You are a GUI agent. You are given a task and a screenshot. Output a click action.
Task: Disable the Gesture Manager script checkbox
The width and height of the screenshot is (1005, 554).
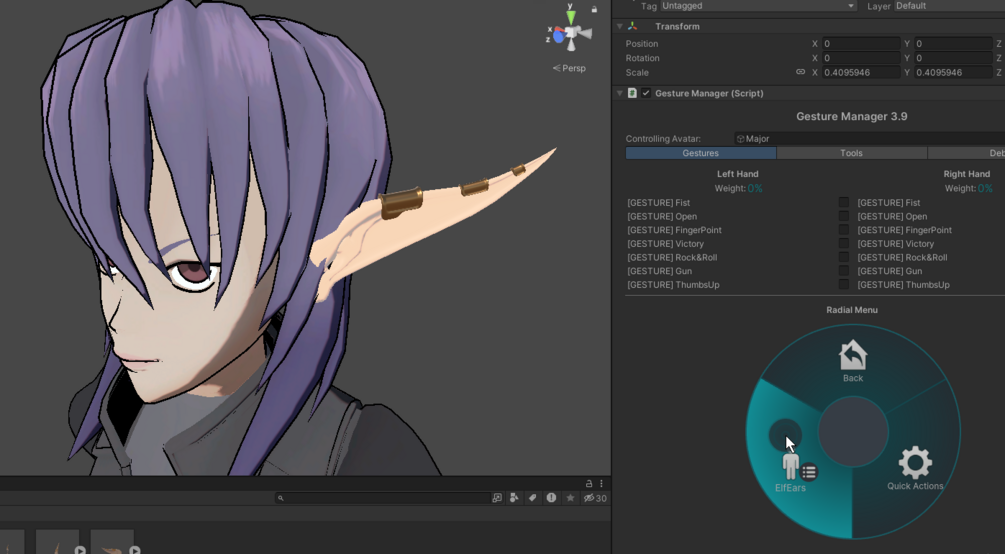pos(646,93)
